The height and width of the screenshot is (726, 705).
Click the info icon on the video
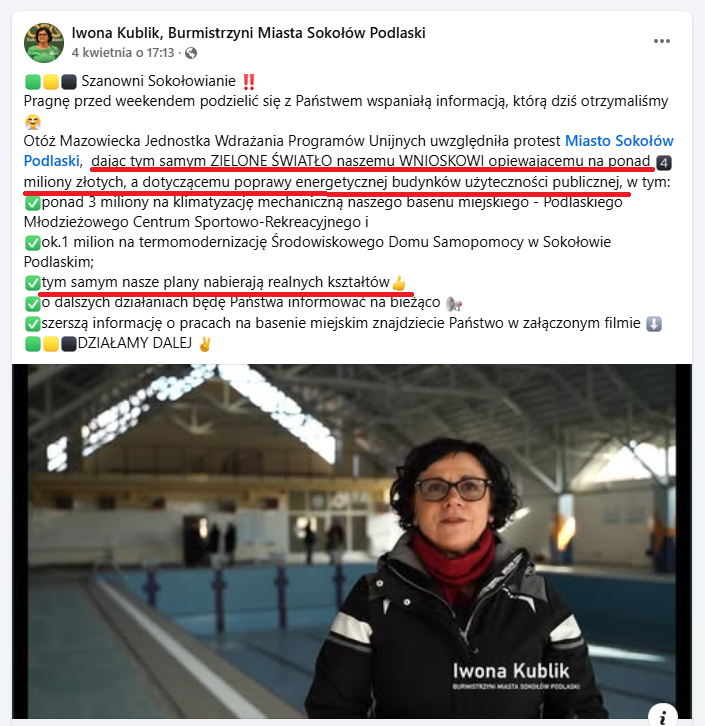click(x=662, y=716)
